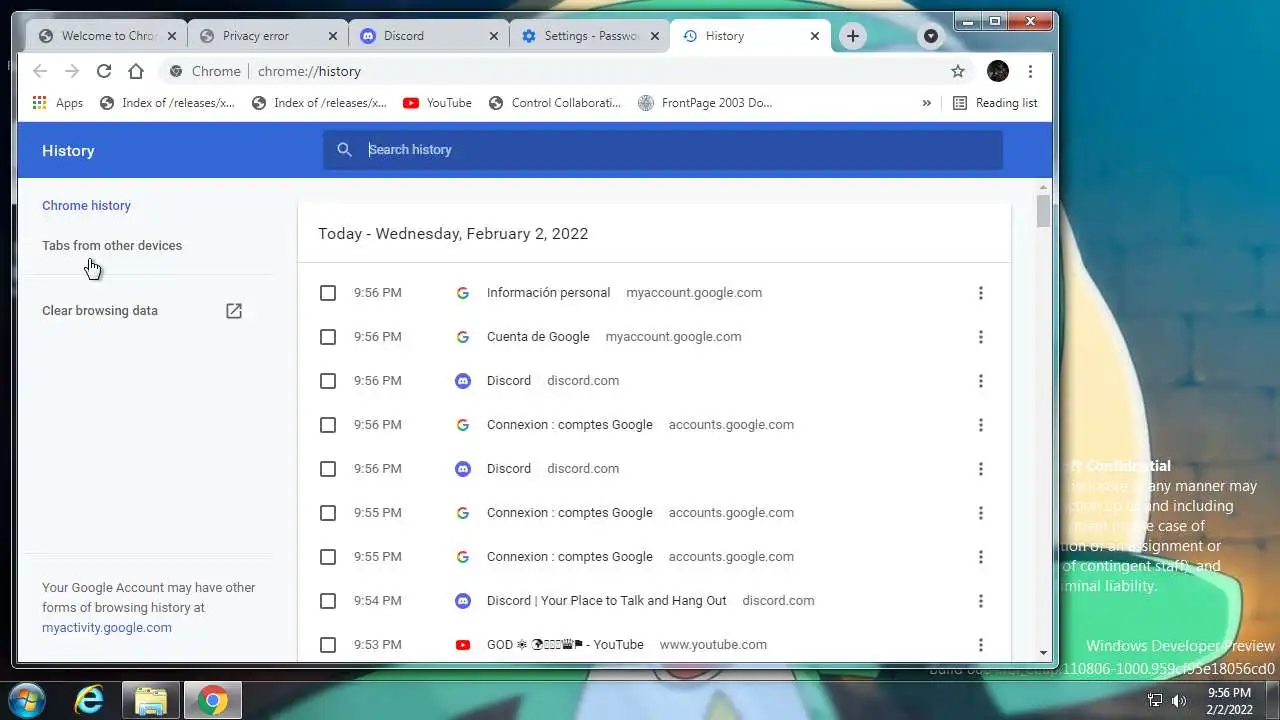
Task: Select Chrome history in sidebar
Action: point(86,206)
